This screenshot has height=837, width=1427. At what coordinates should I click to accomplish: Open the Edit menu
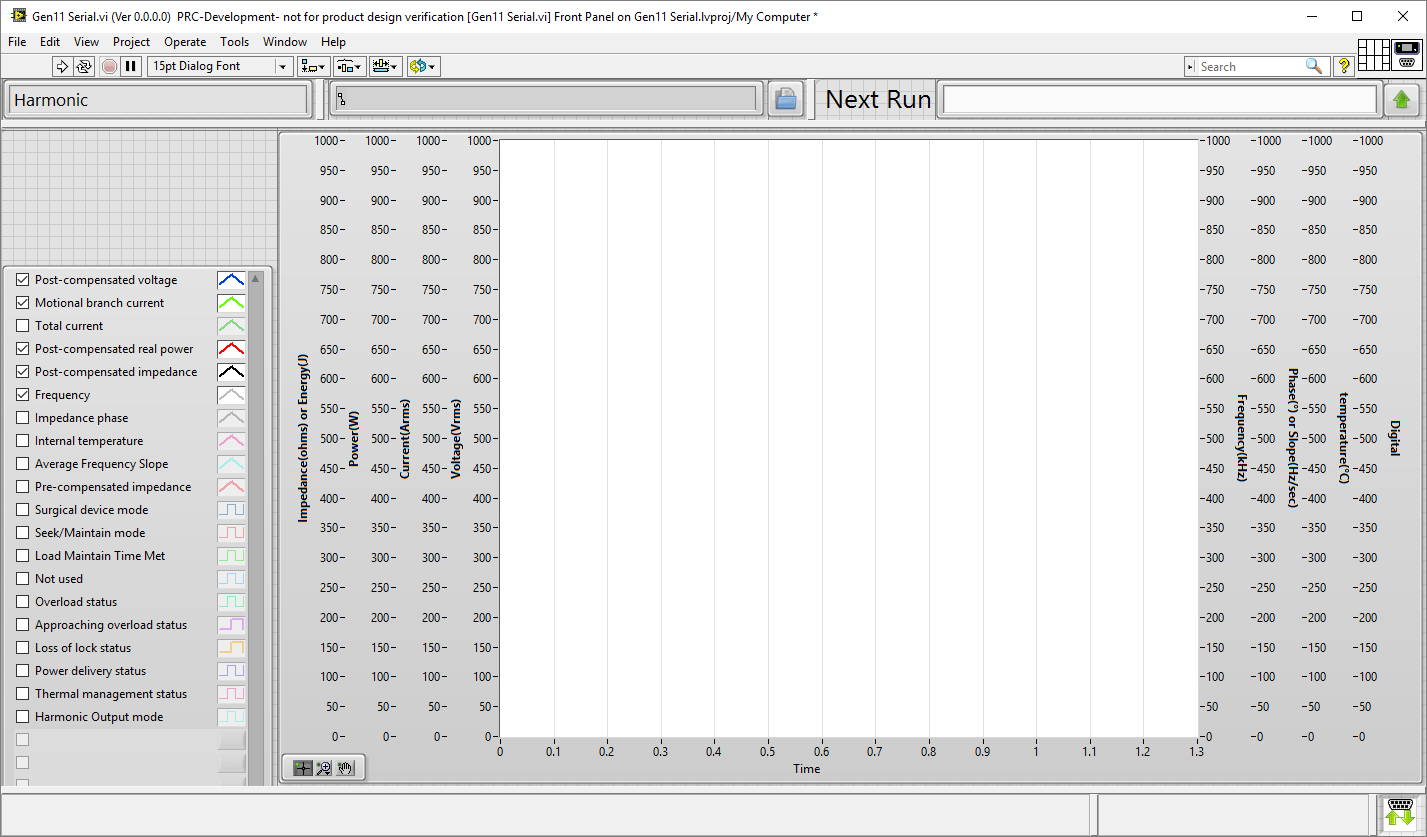click(50, 42)
